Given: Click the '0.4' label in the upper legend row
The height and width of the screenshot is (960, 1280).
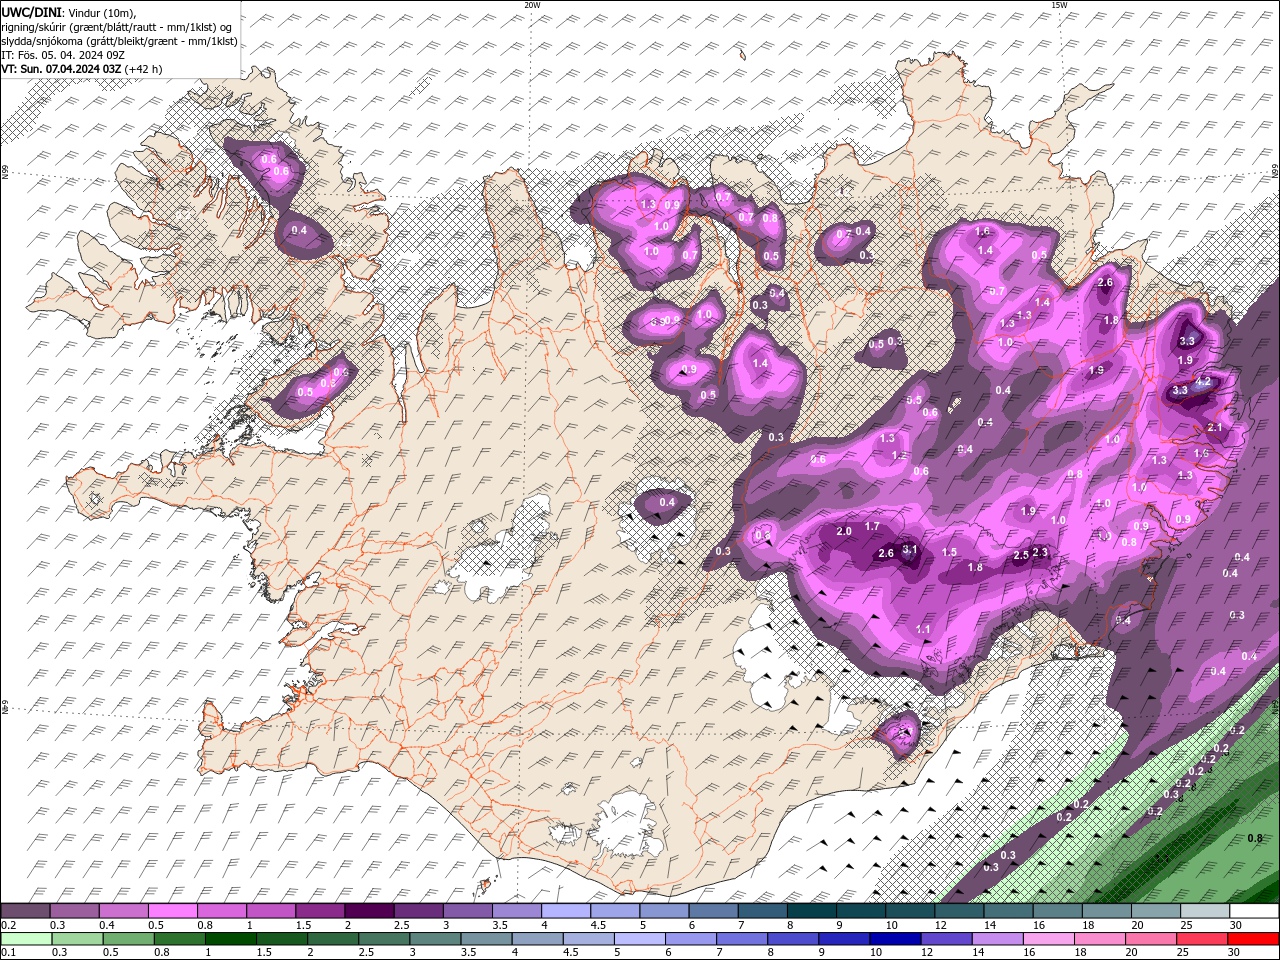Looking at the screenshot, I should coord(106,925).
